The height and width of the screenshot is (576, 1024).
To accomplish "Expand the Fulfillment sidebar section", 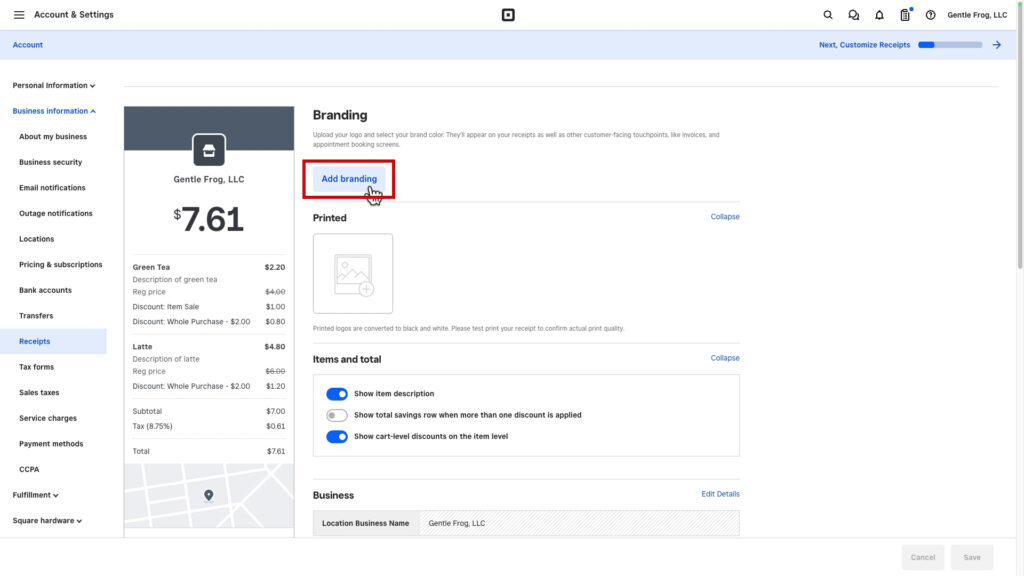I will pos(36,494).
